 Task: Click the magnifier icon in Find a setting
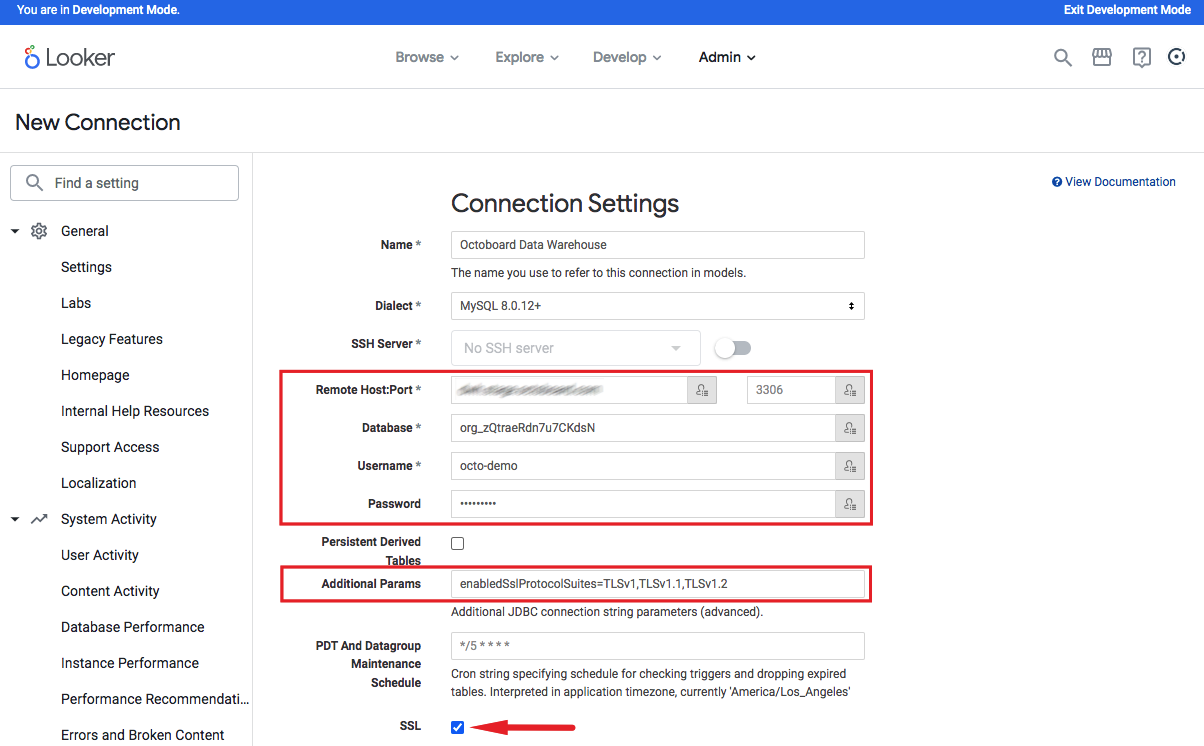35,183
